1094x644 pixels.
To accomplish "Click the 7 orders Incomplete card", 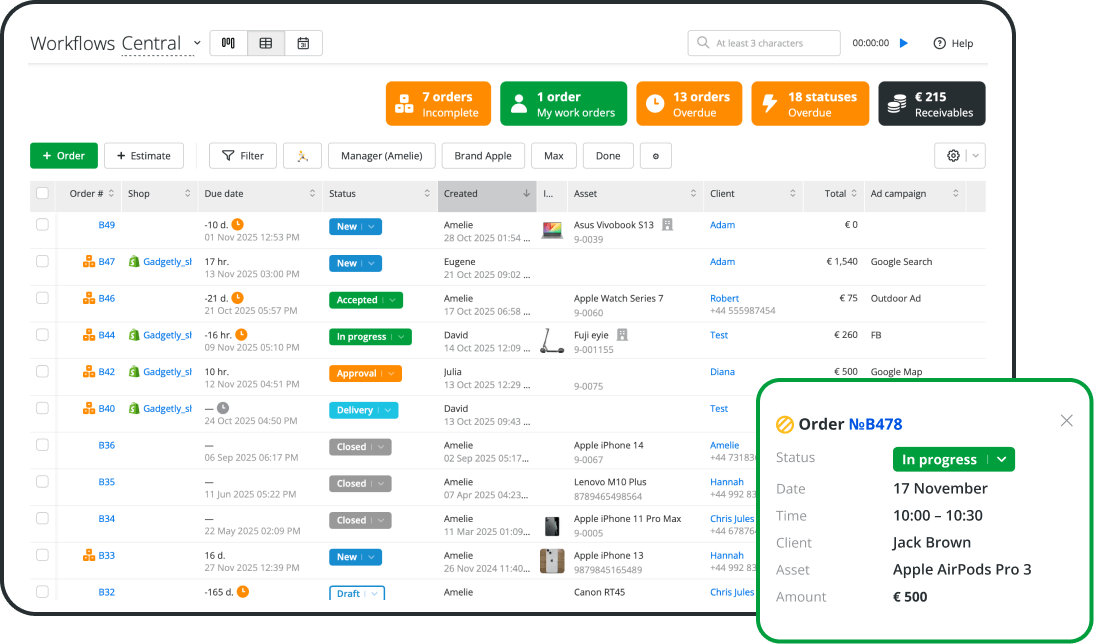I will click(438, 103).
